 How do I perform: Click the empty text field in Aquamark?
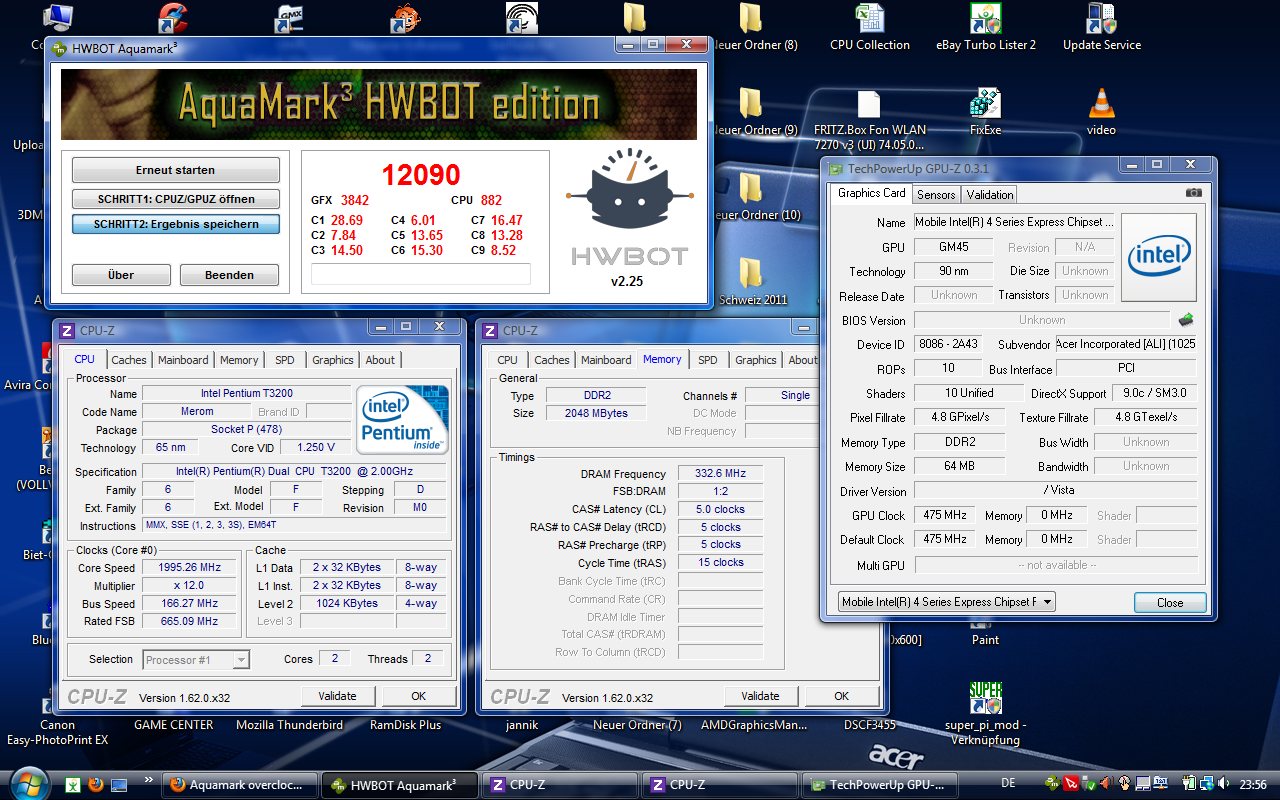point(421,274)
